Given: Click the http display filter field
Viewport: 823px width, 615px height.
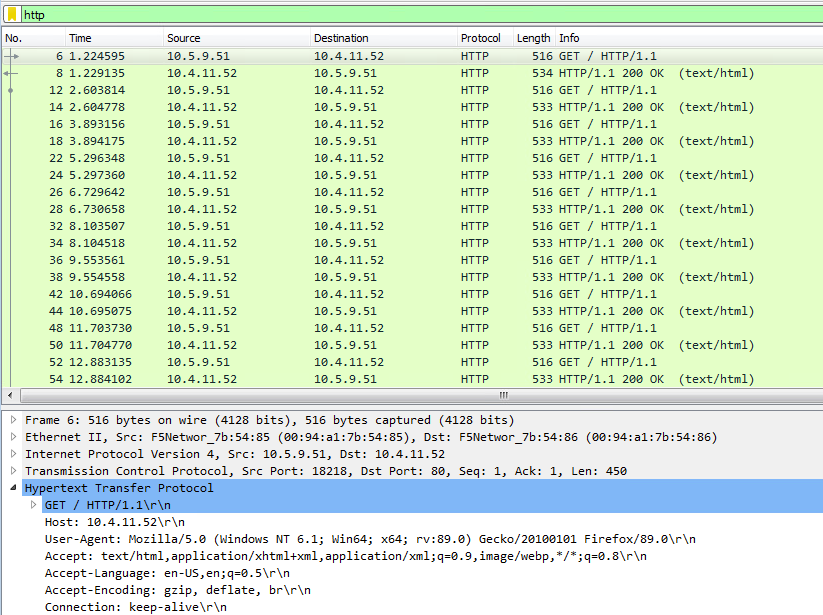Looking at the screenshot, I should (422, 15).
